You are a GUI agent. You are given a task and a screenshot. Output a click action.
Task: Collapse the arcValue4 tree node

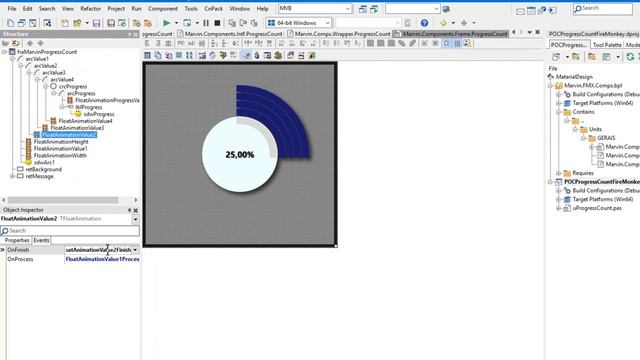[x=37, y=80]
